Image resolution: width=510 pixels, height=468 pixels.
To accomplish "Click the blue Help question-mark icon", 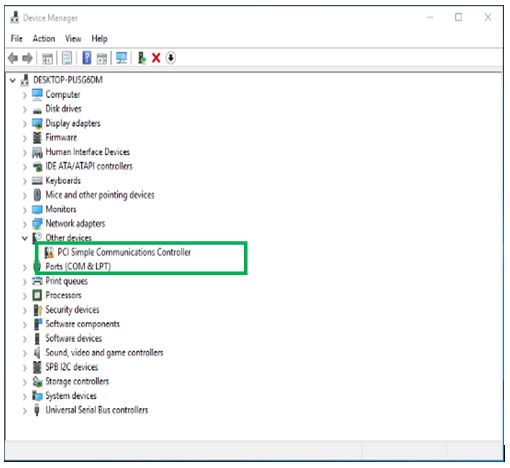I will pos(87,58).
